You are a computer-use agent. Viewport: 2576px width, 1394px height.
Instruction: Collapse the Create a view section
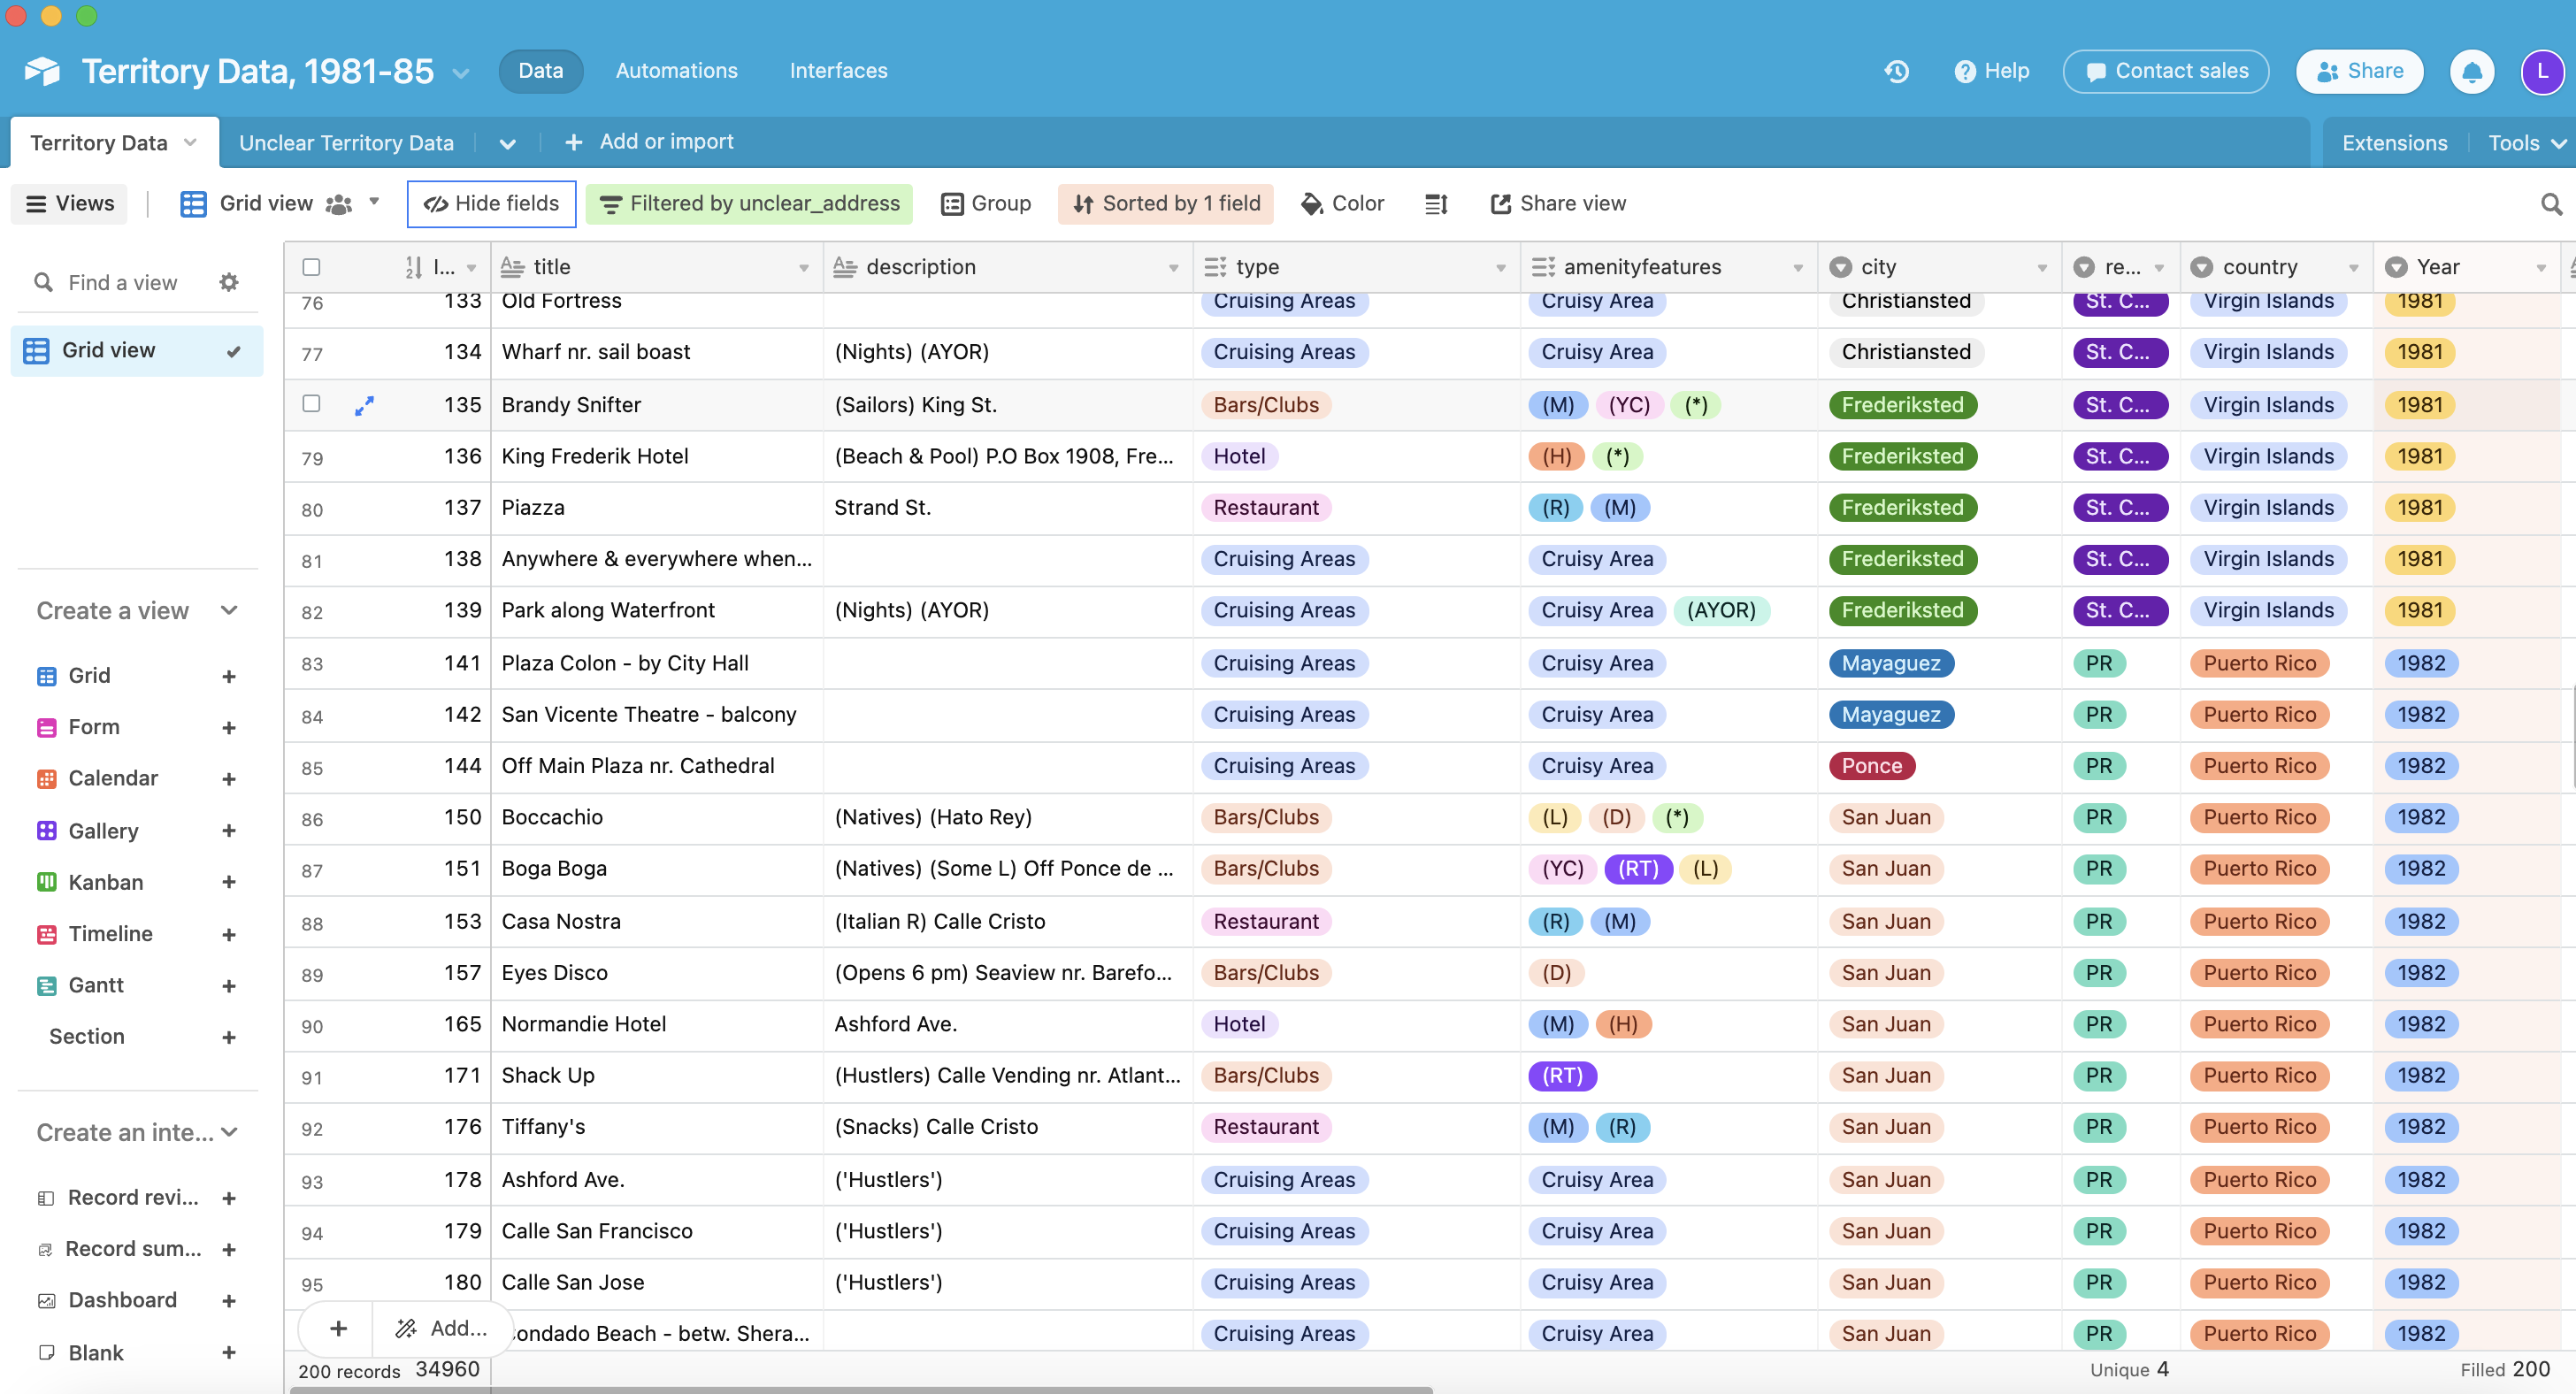click(229, 610)
